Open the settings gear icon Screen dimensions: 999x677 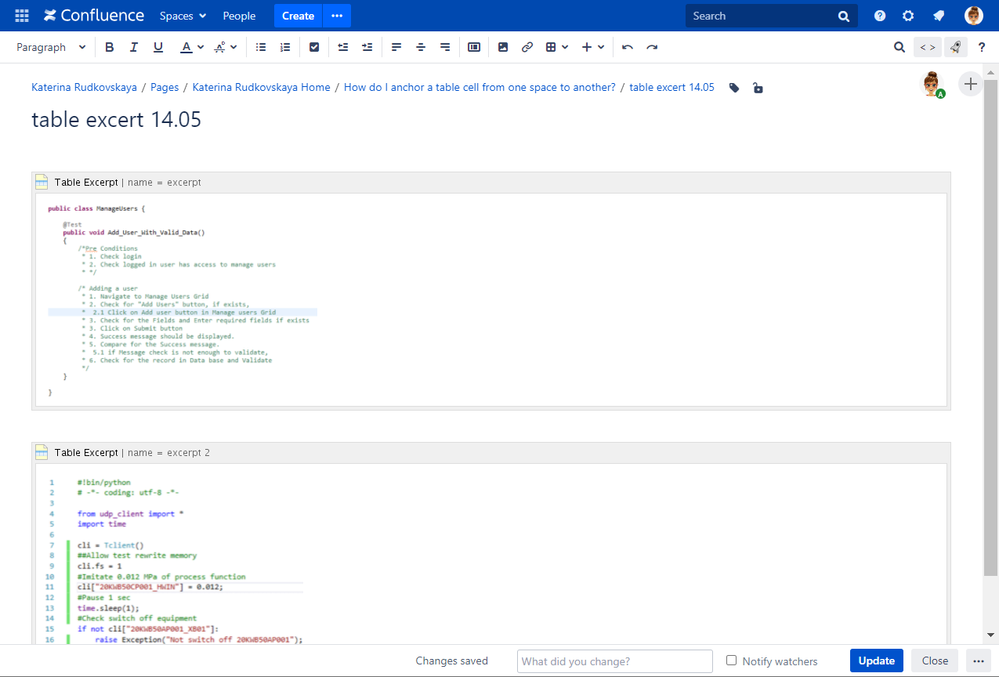(x=908, y=16)
